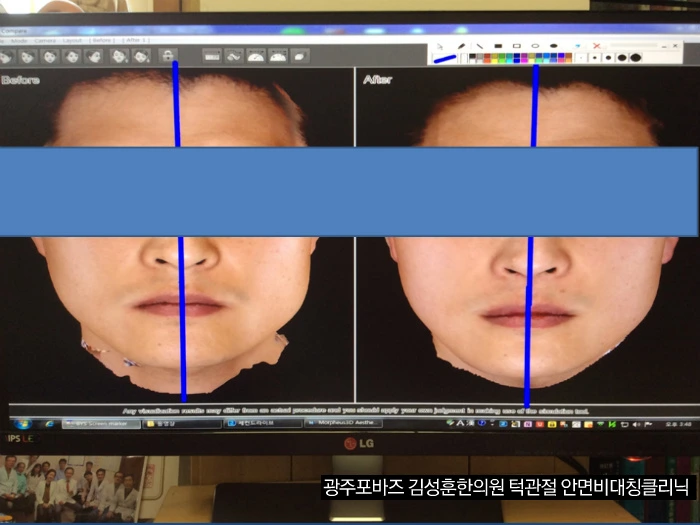Choose the second brush size dot
Viewport: 700px width, 525px height.
595,58
